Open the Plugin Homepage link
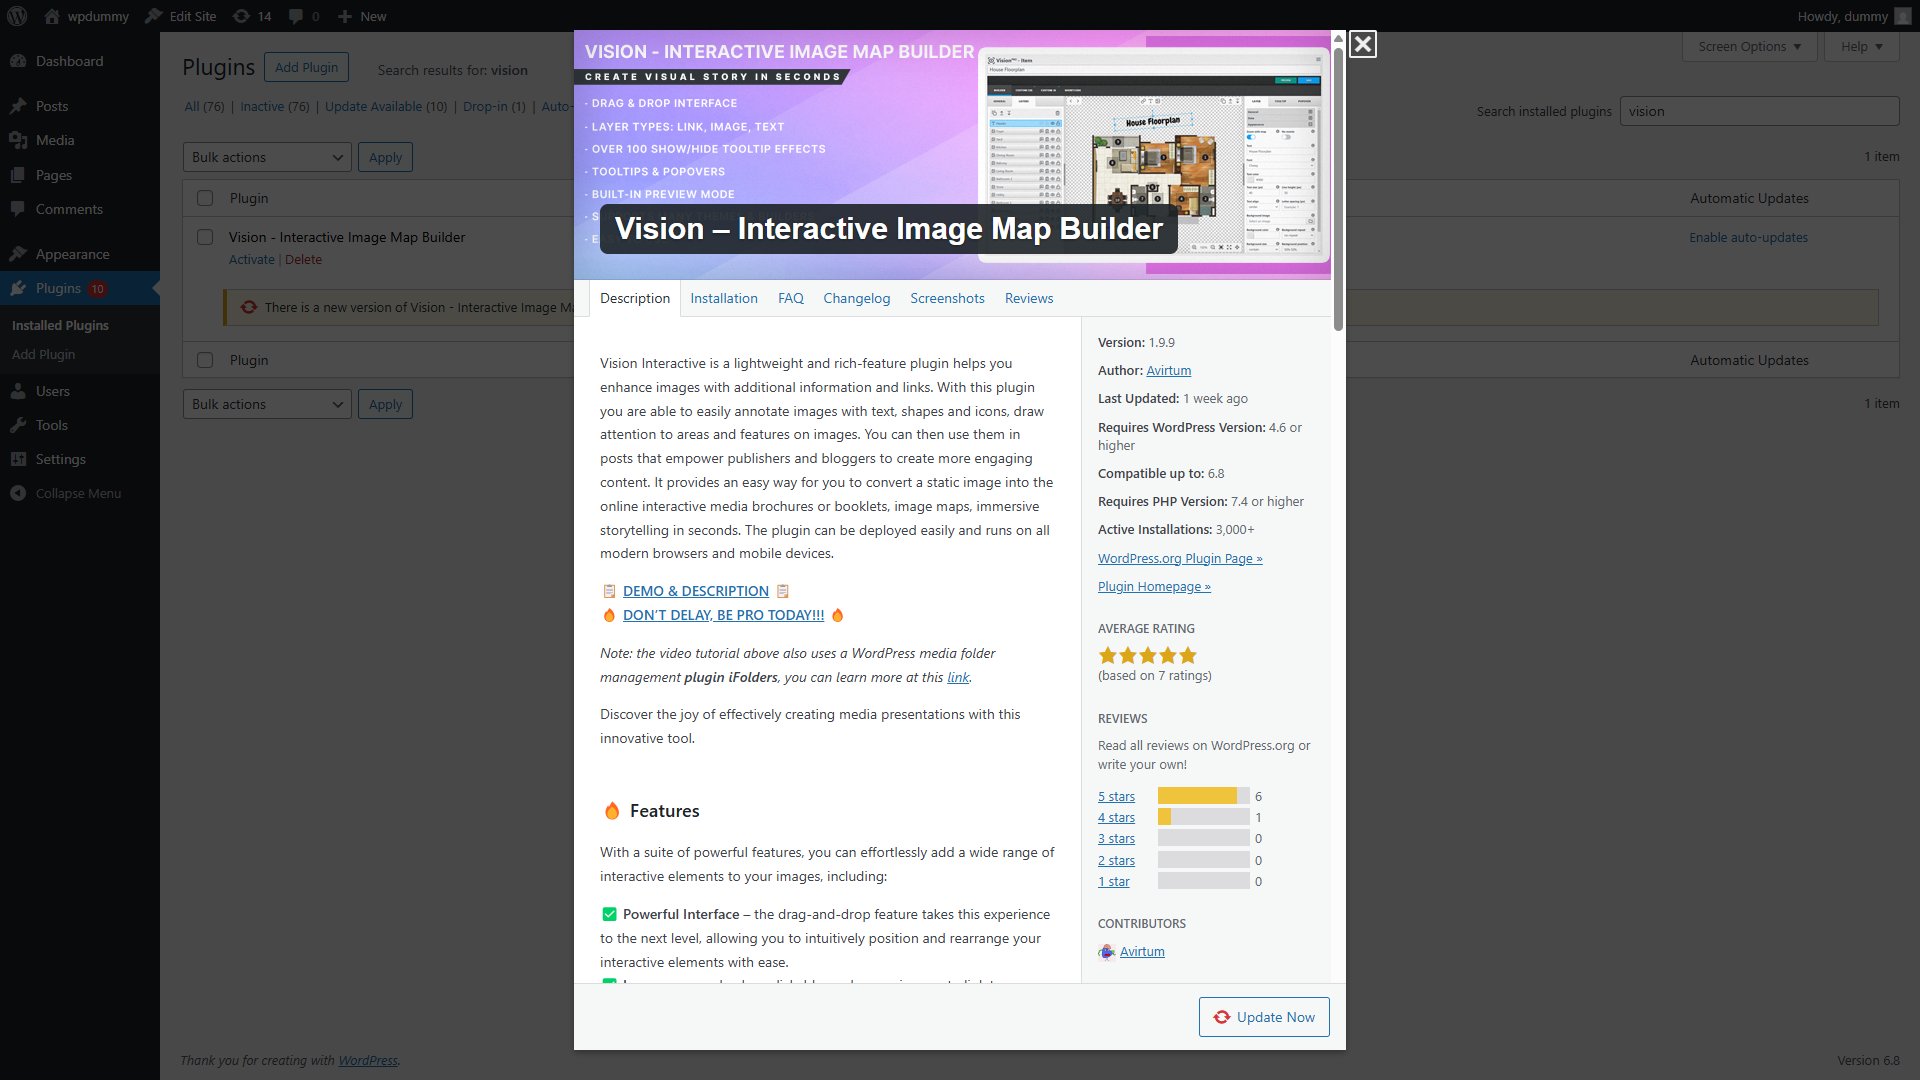1920x1080 pixels. tap(1154, 586)
